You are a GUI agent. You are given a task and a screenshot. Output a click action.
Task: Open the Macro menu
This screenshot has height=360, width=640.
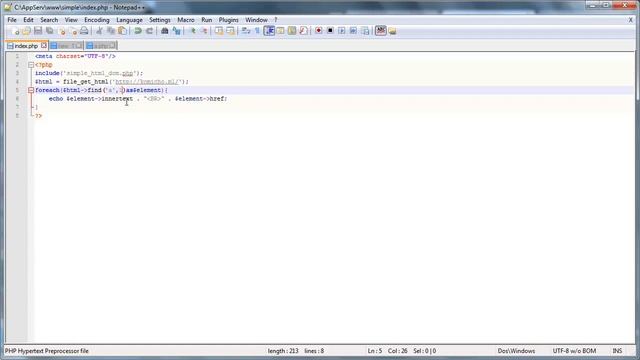(186, 20)
